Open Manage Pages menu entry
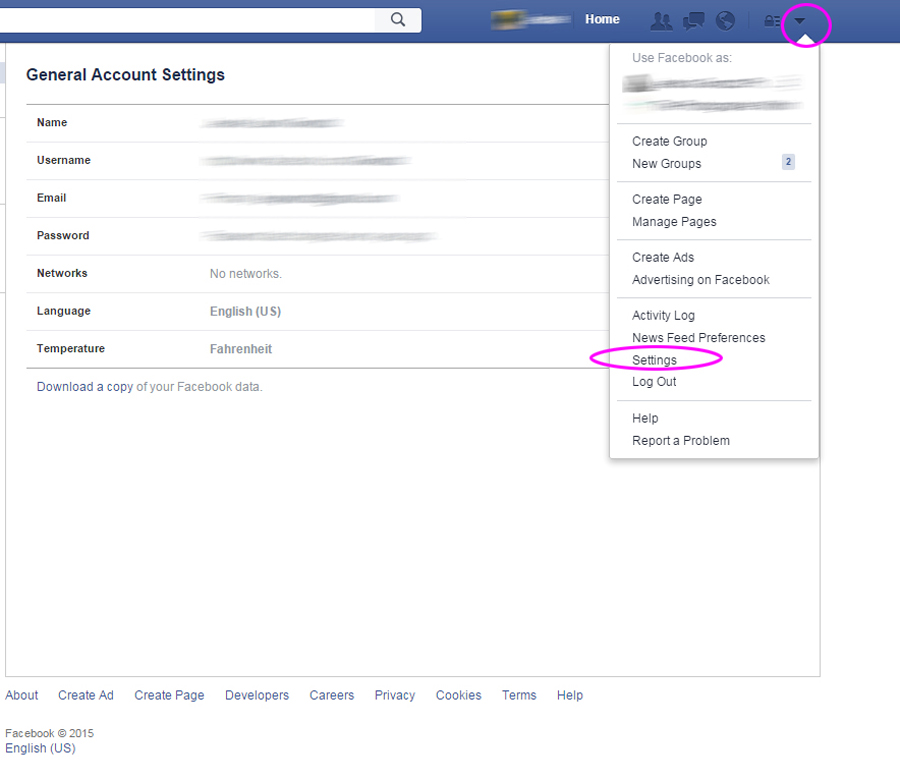 pyautogui.click(x=674, y=222)
